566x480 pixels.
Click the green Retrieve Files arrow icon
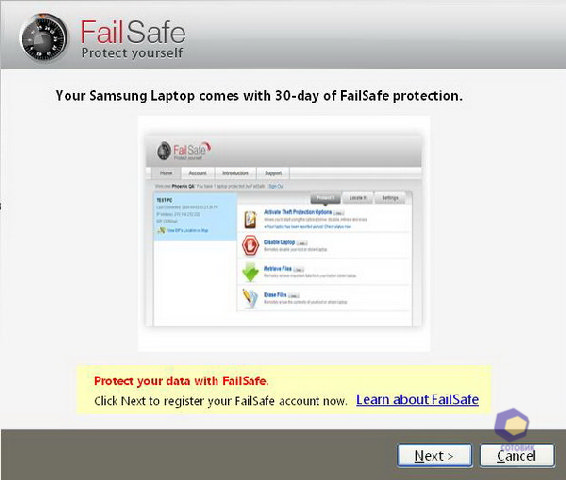tap(251, 272)
